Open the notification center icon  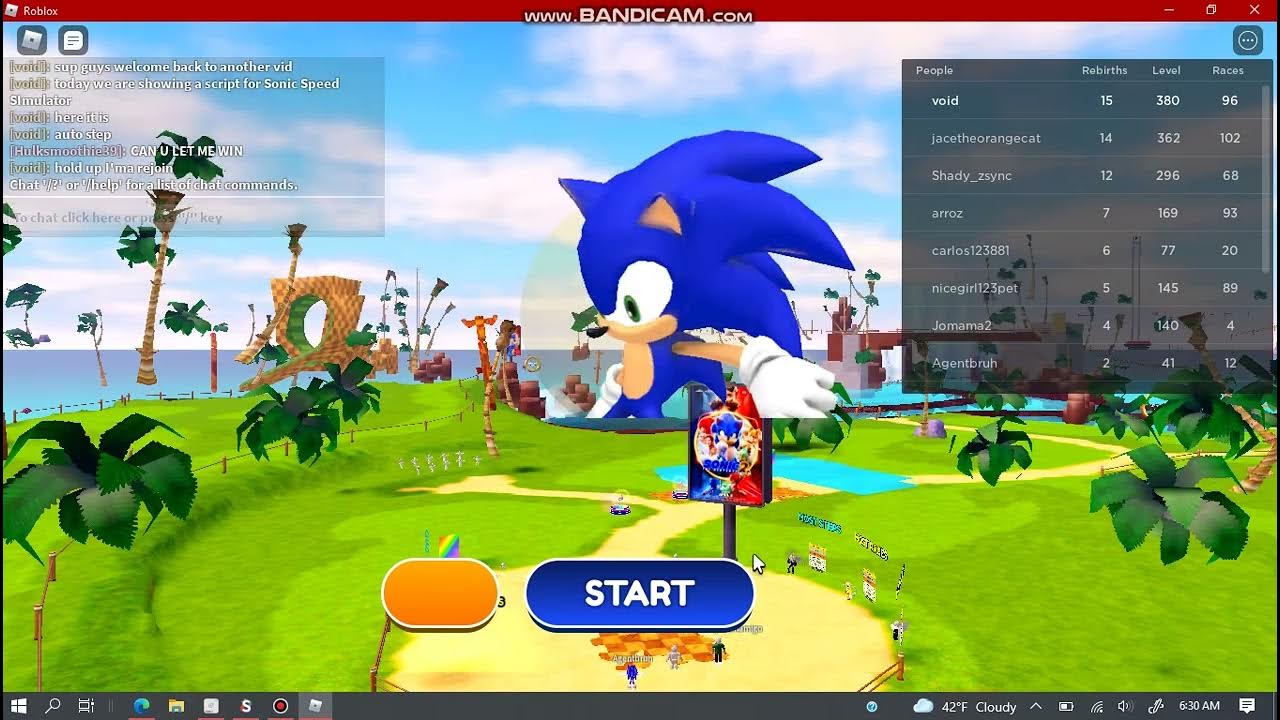tap(1247, 706)
